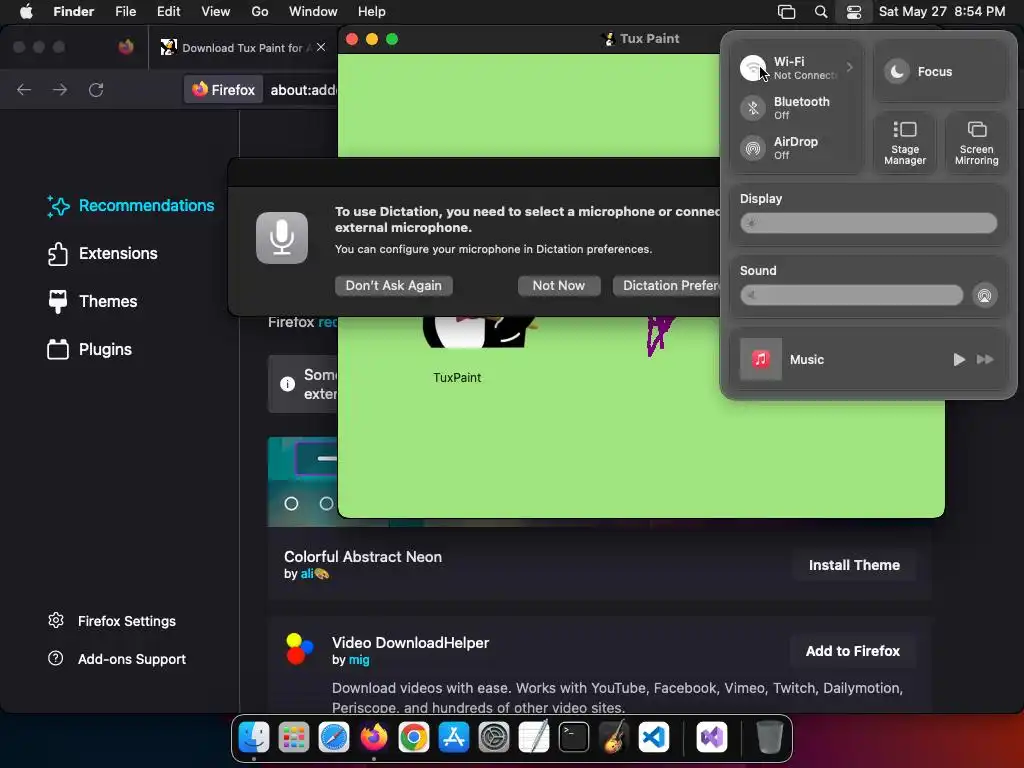
Task: Open Safari from the Dock
Action: click(x=334, y=737)
